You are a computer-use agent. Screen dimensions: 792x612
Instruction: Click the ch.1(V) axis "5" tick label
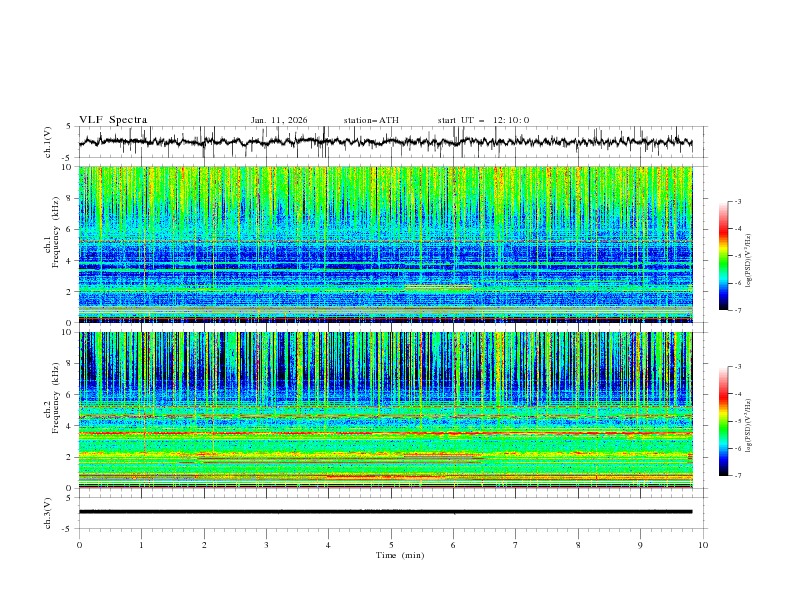pos(69,127)
